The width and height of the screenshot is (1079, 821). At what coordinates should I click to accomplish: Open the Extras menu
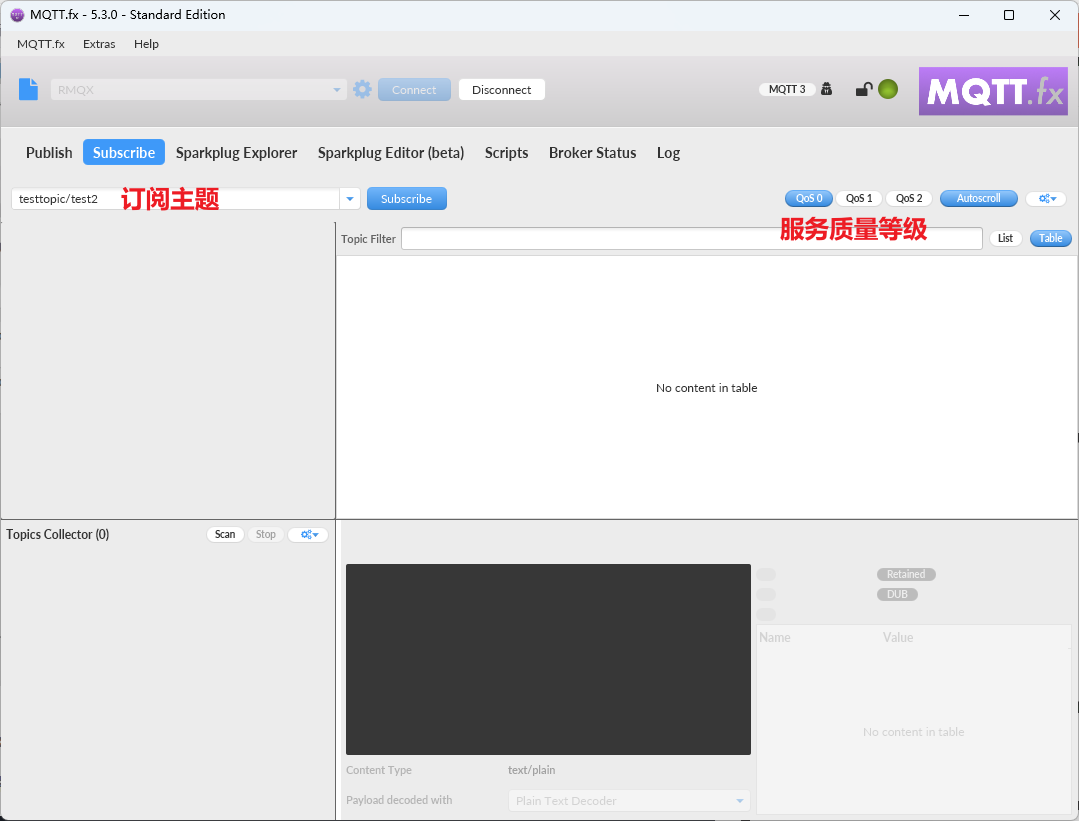[99, 44]
